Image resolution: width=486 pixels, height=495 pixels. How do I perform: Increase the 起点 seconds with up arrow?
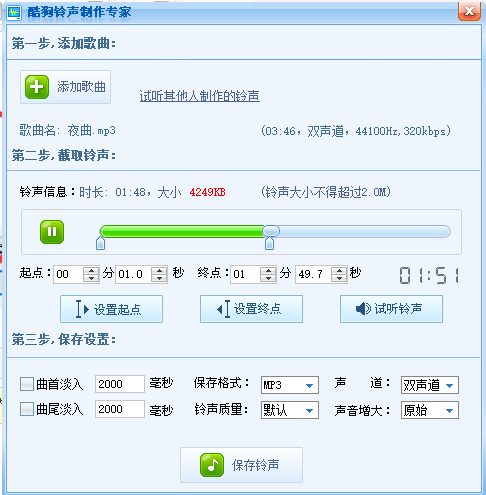pyautogui.click(x=159, y=270)
